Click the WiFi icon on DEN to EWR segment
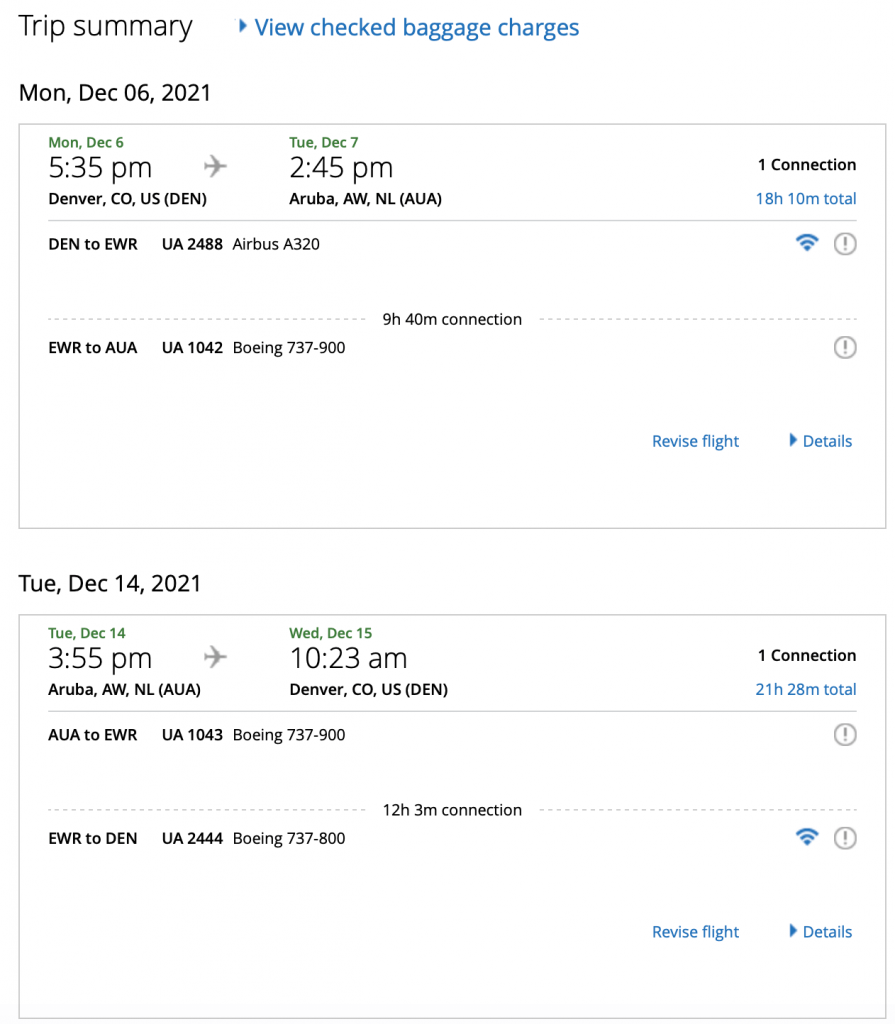 [x=807, y=242]
